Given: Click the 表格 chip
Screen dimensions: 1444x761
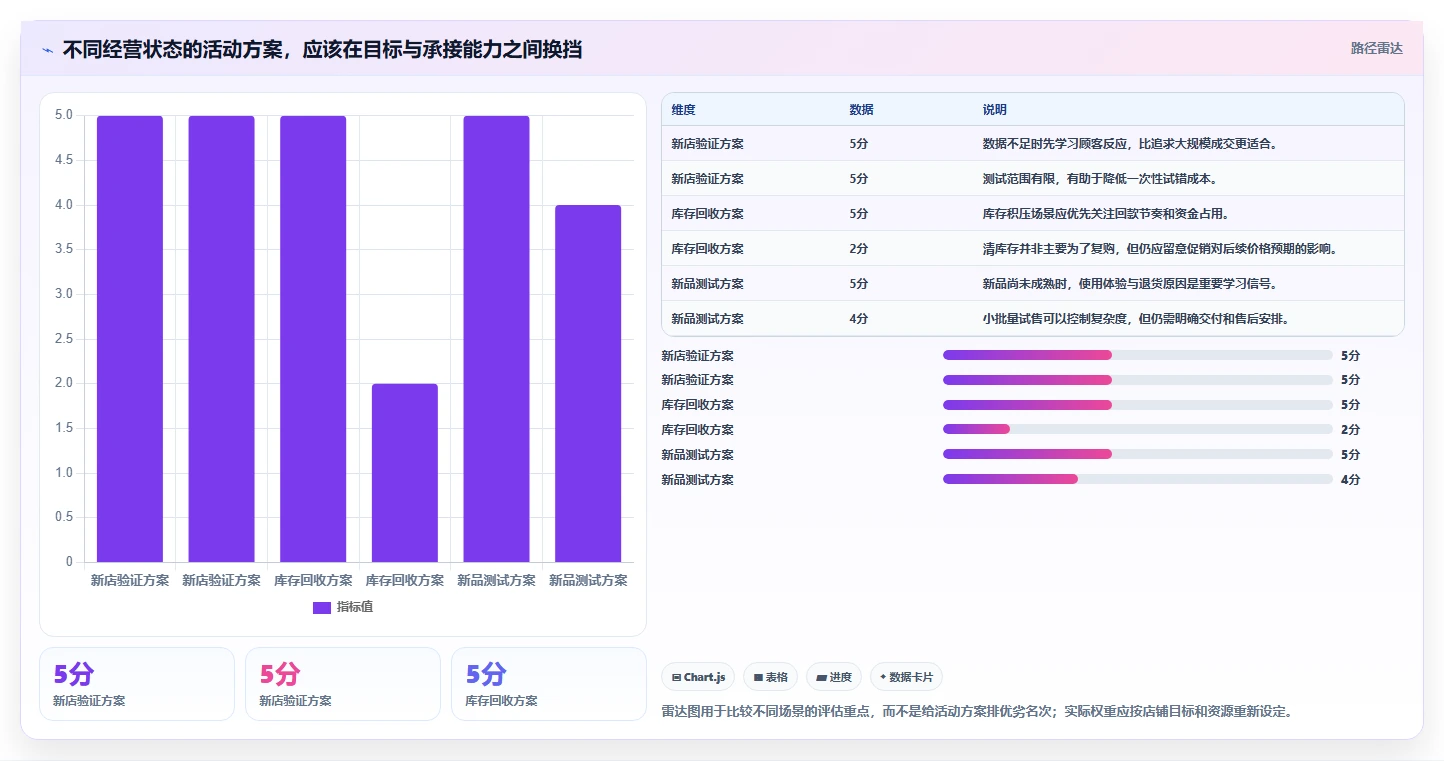Looking at the screenshot, I should coord(770,677).
